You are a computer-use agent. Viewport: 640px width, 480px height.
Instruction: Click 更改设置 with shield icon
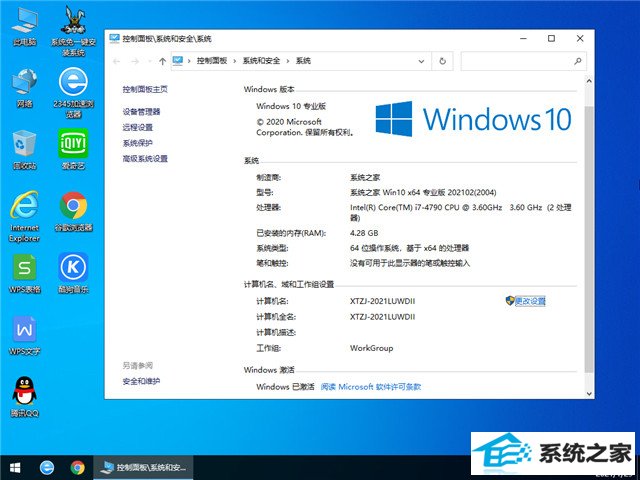coord(525,301)
